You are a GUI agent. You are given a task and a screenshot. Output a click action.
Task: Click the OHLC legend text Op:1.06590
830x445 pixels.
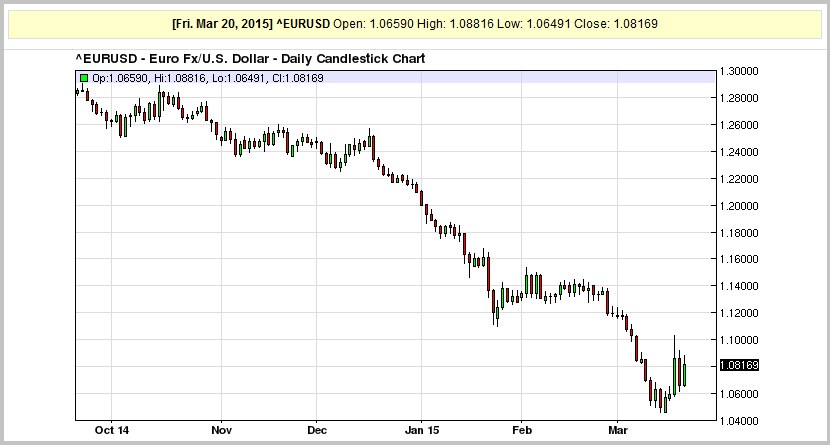(121, 78)
